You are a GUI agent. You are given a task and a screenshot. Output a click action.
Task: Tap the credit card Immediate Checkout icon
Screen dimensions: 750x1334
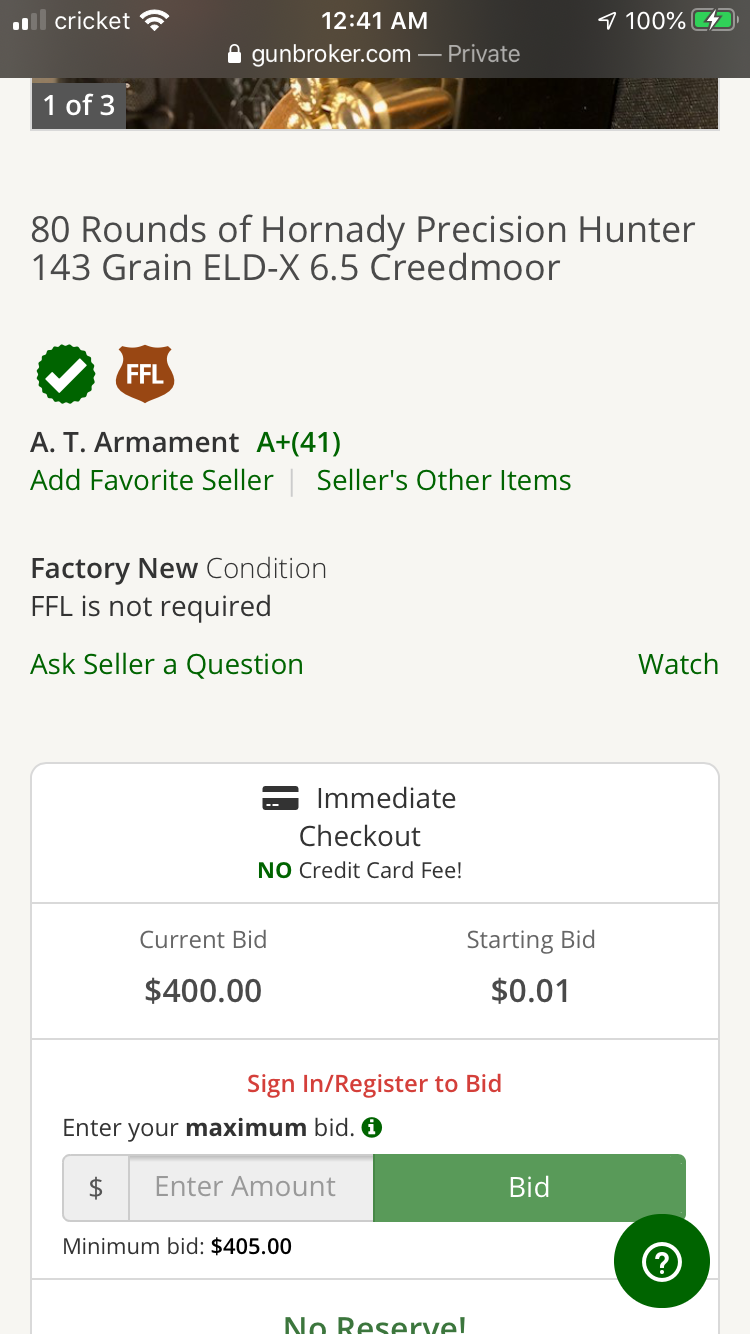tap(280, 799)
